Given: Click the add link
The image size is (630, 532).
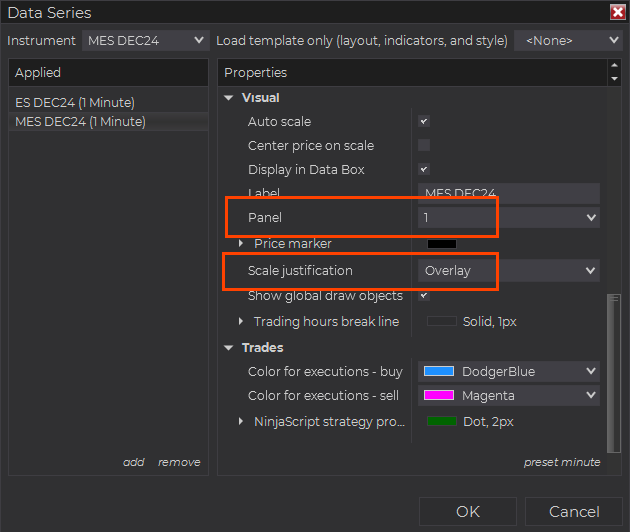Looking at the screenshot, I should tap(133, 462).
